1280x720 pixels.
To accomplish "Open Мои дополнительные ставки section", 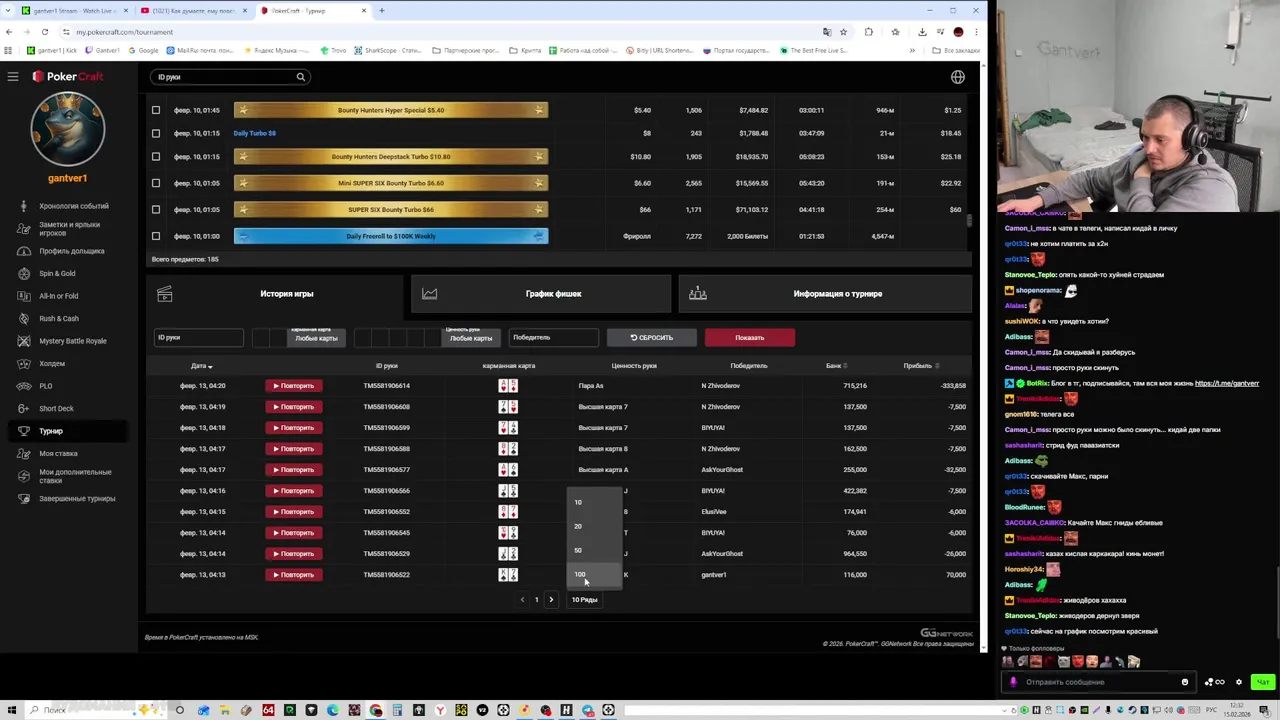I will (75, 476).
